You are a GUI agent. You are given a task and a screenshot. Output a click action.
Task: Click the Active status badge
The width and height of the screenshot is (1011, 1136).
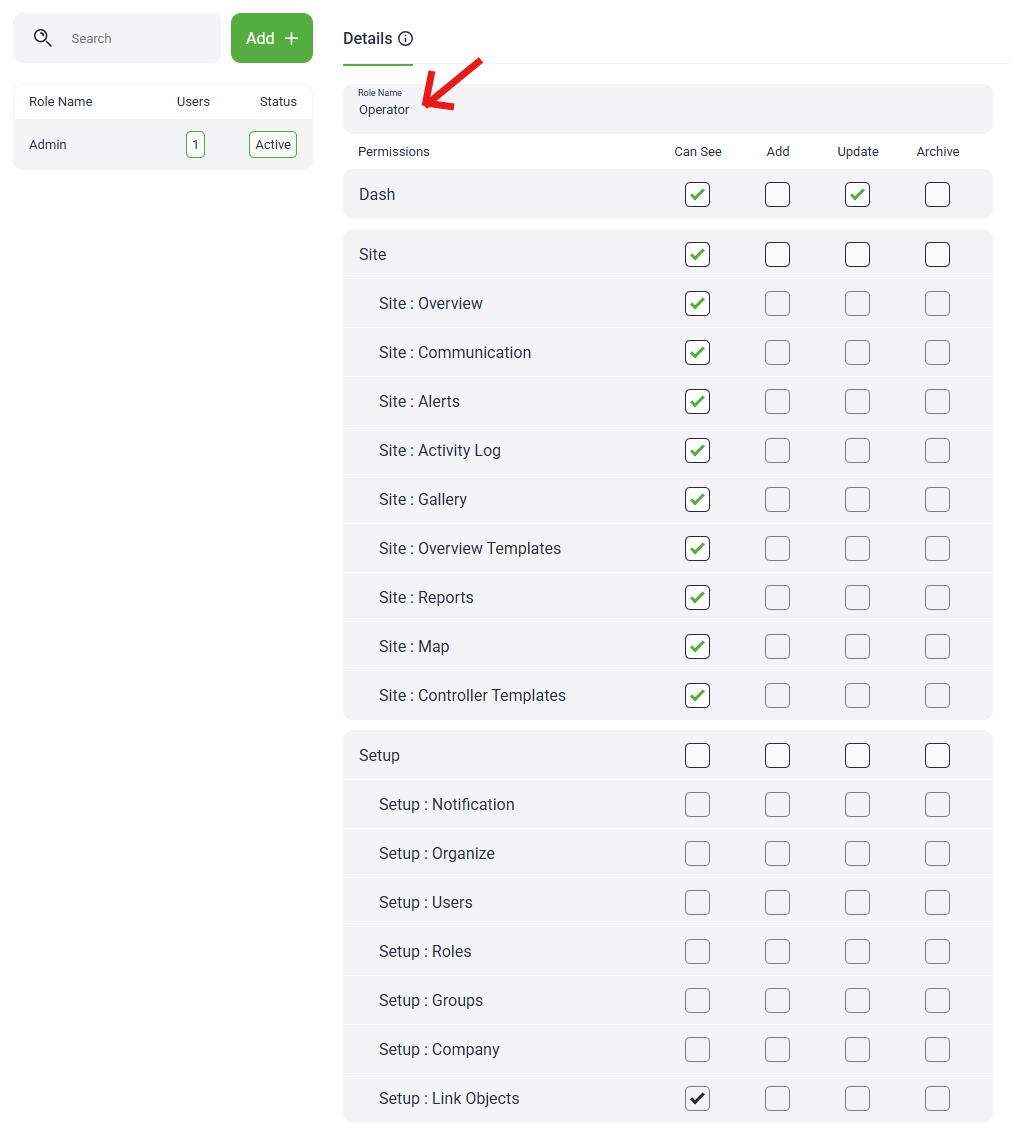tap(273, 145)
